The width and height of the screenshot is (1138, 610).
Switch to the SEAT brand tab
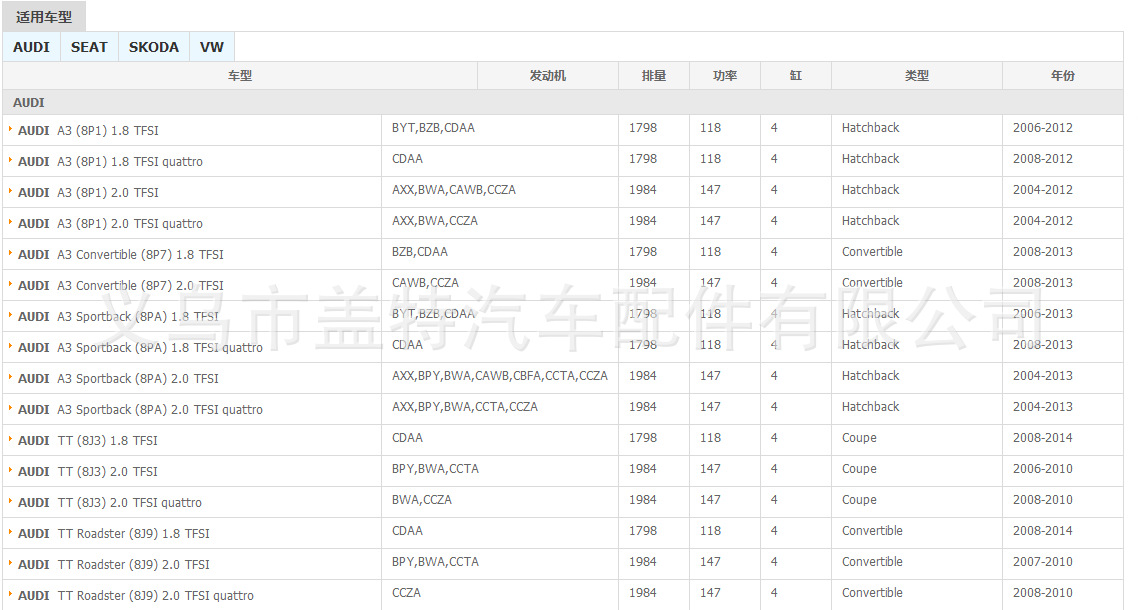click(x=89, y=47)
